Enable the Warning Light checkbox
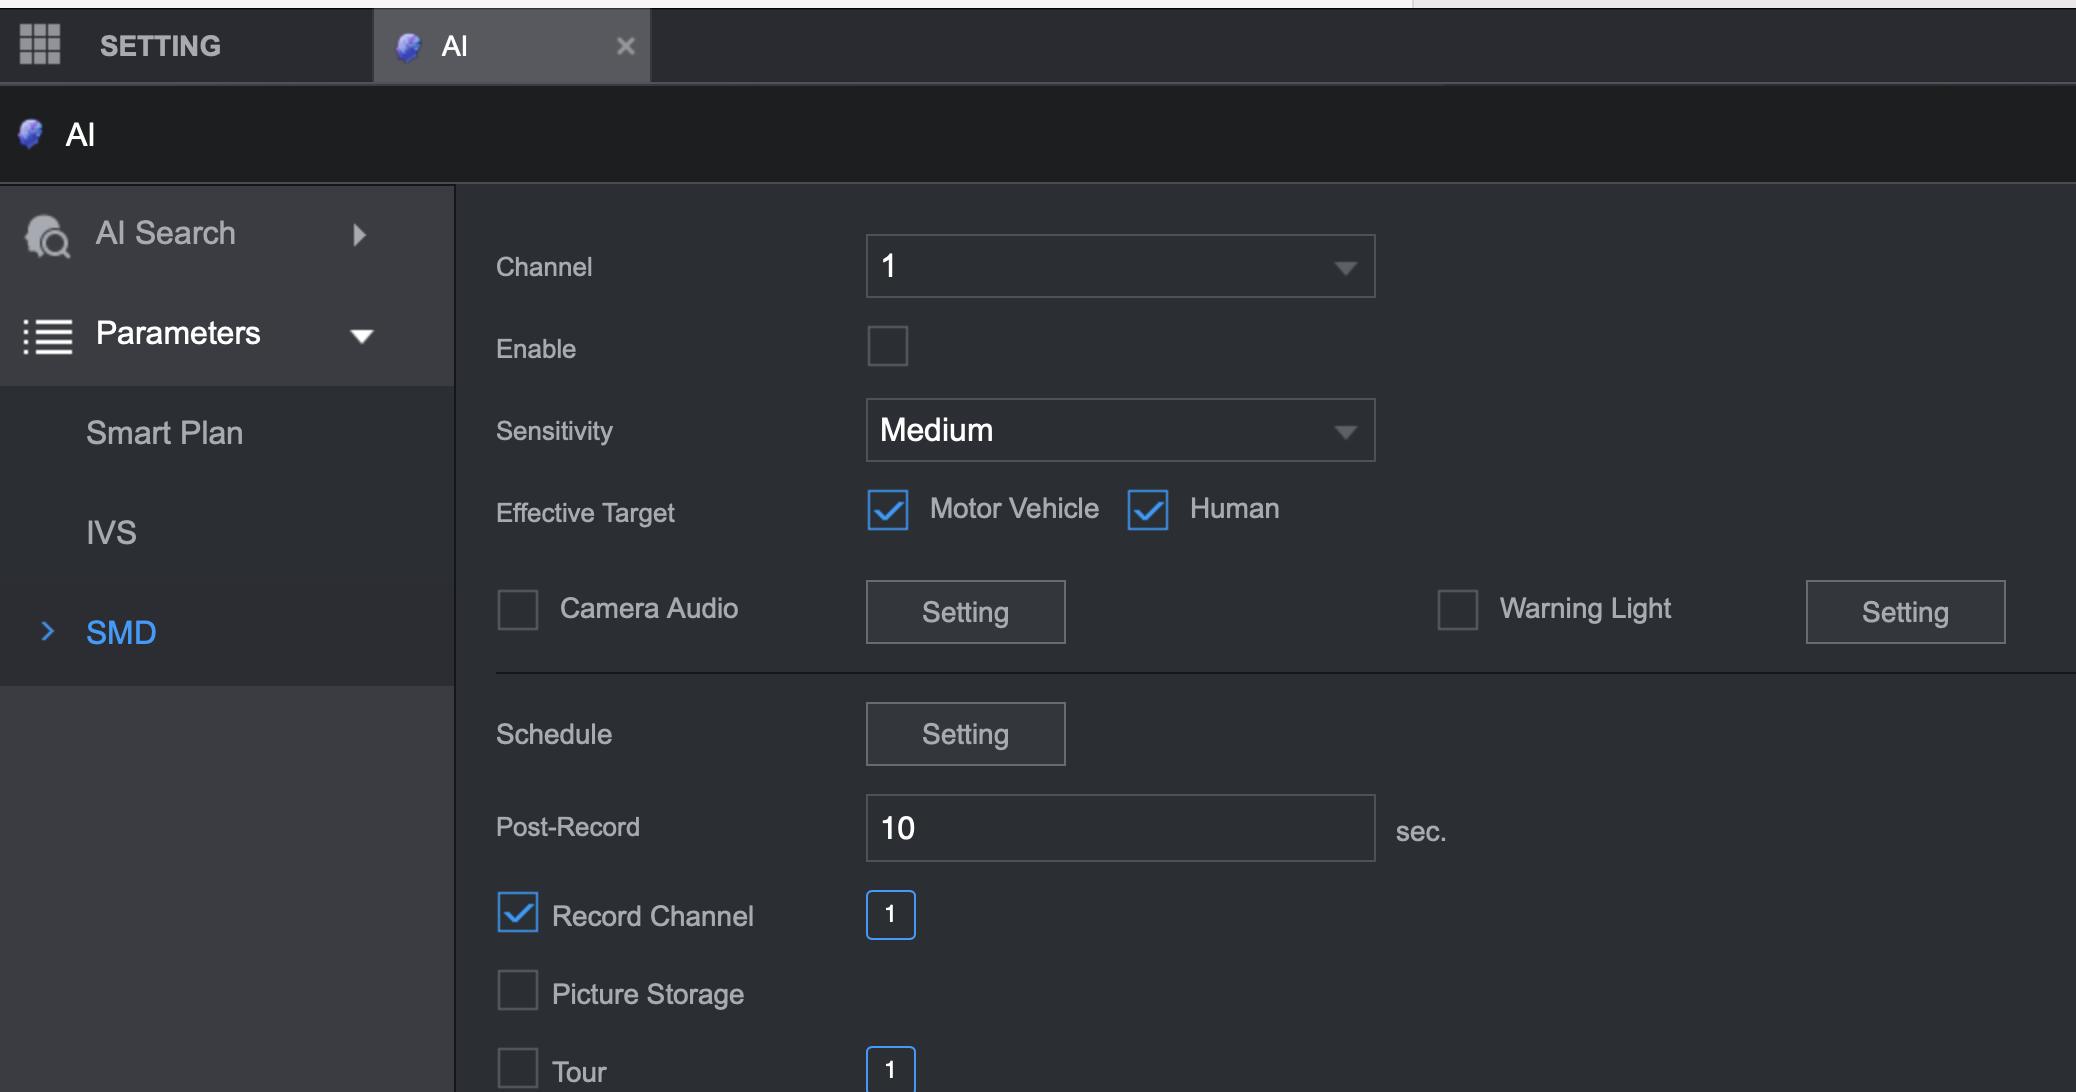 point(1457,609)
